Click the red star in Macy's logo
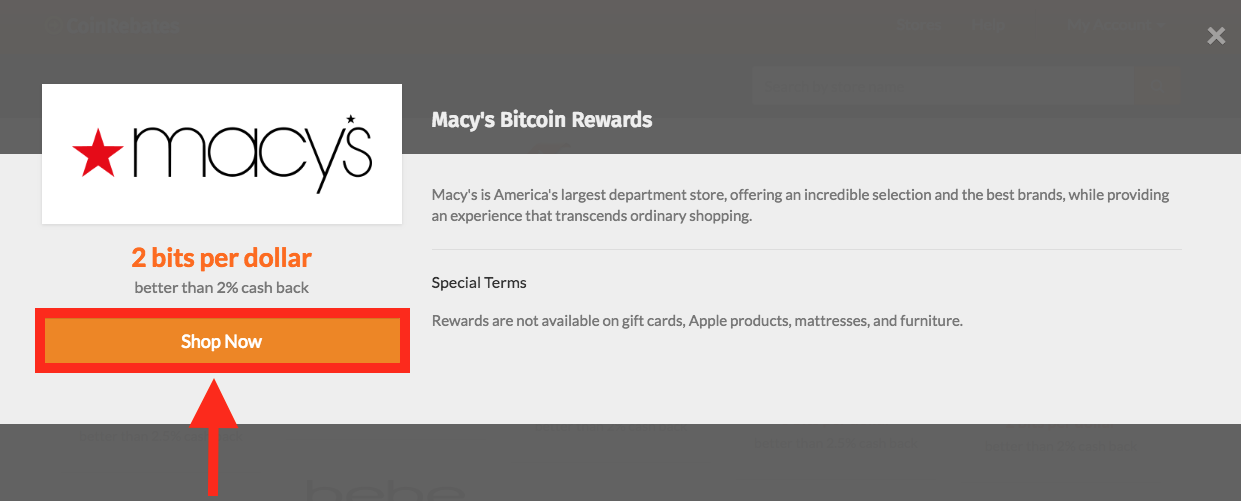 98,154
